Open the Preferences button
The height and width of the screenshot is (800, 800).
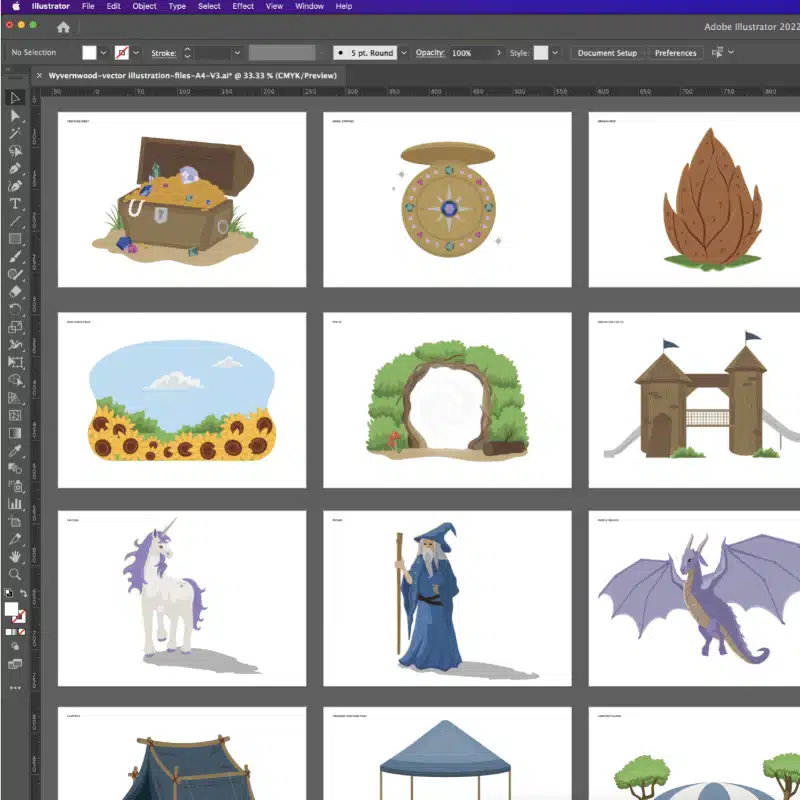click(676, 52)
